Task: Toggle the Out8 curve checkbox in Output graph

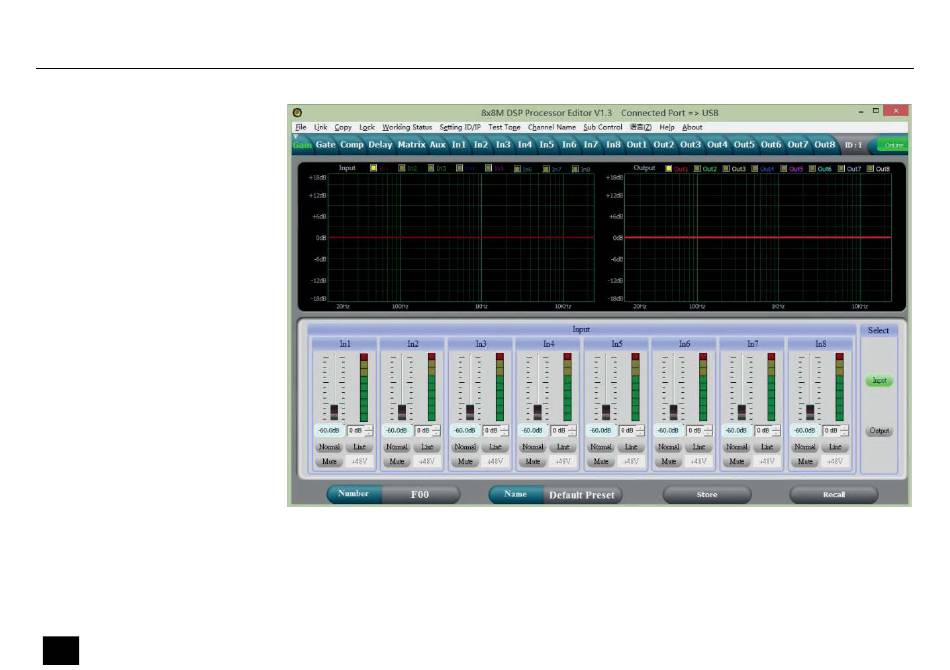Action: tap(870, 168)
